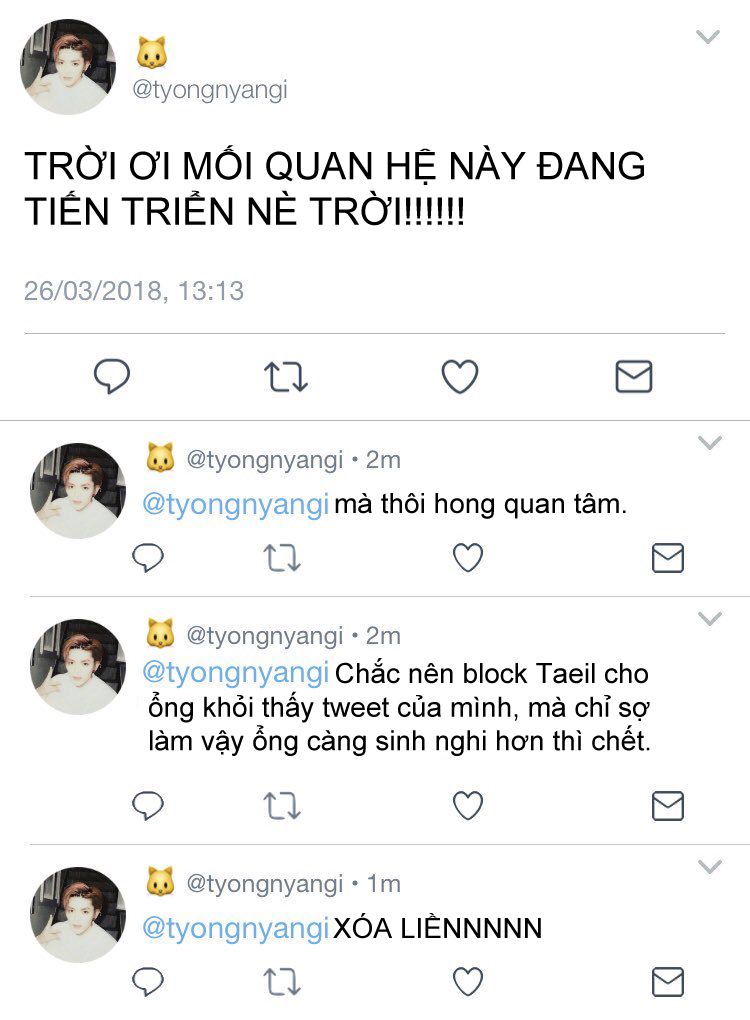Reply to the 'block Taeil' tweet
The image size is (750, 1020).
(x=148, y=805)
